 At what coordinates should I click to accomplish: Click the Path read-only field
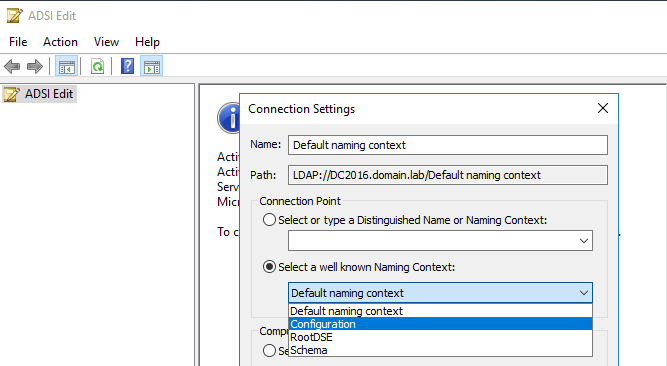pyautogui.click(x=448, y=175)
